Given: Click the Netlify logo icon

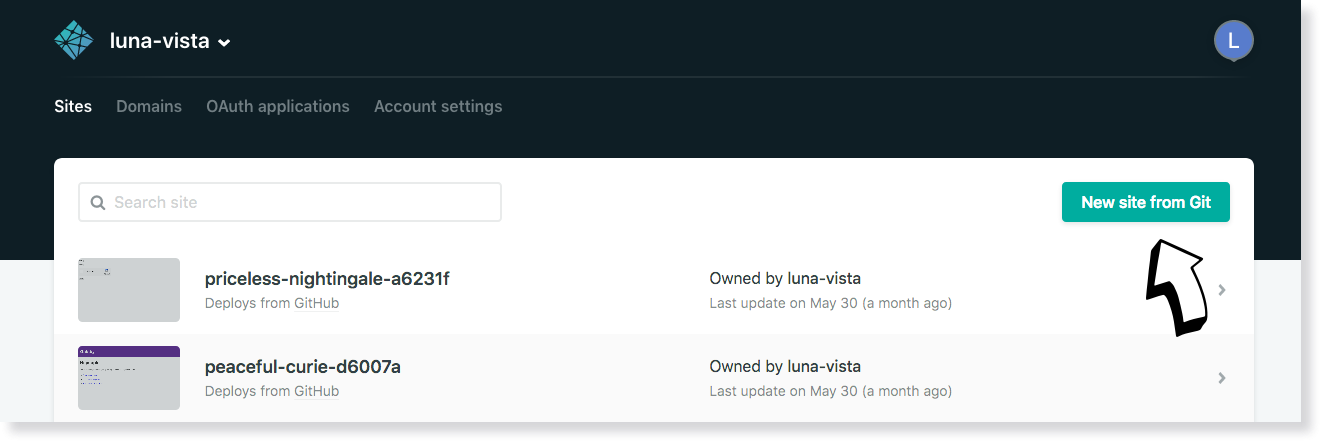Looking at the screenshot, I should (73, 41).
